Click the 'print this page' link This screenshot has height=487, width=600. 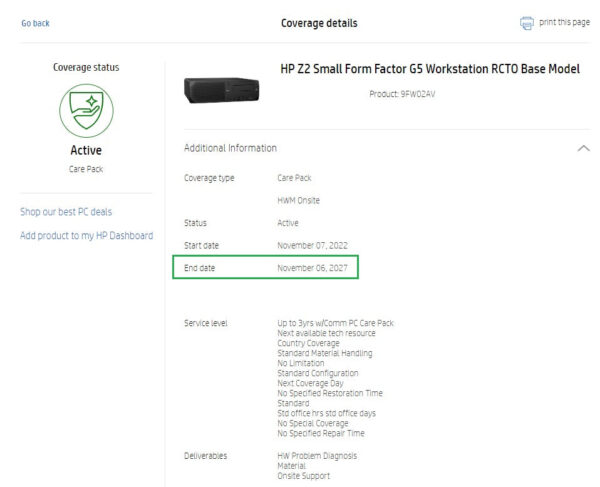pyautogui.click(x=564, y=23)
